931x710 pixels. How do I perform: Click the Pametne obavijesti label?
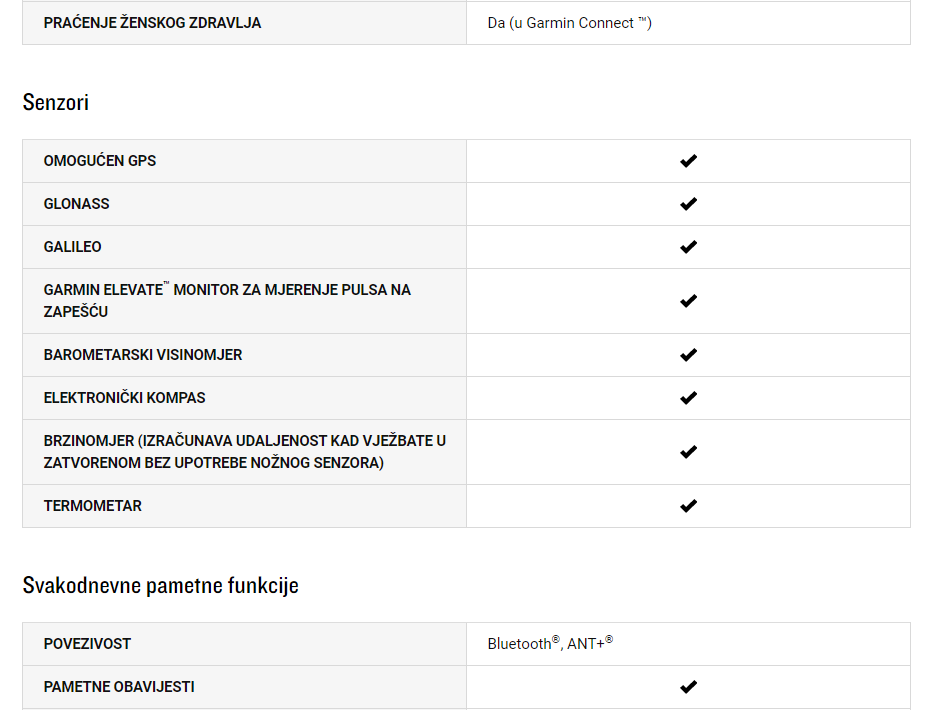coord(119,687)
